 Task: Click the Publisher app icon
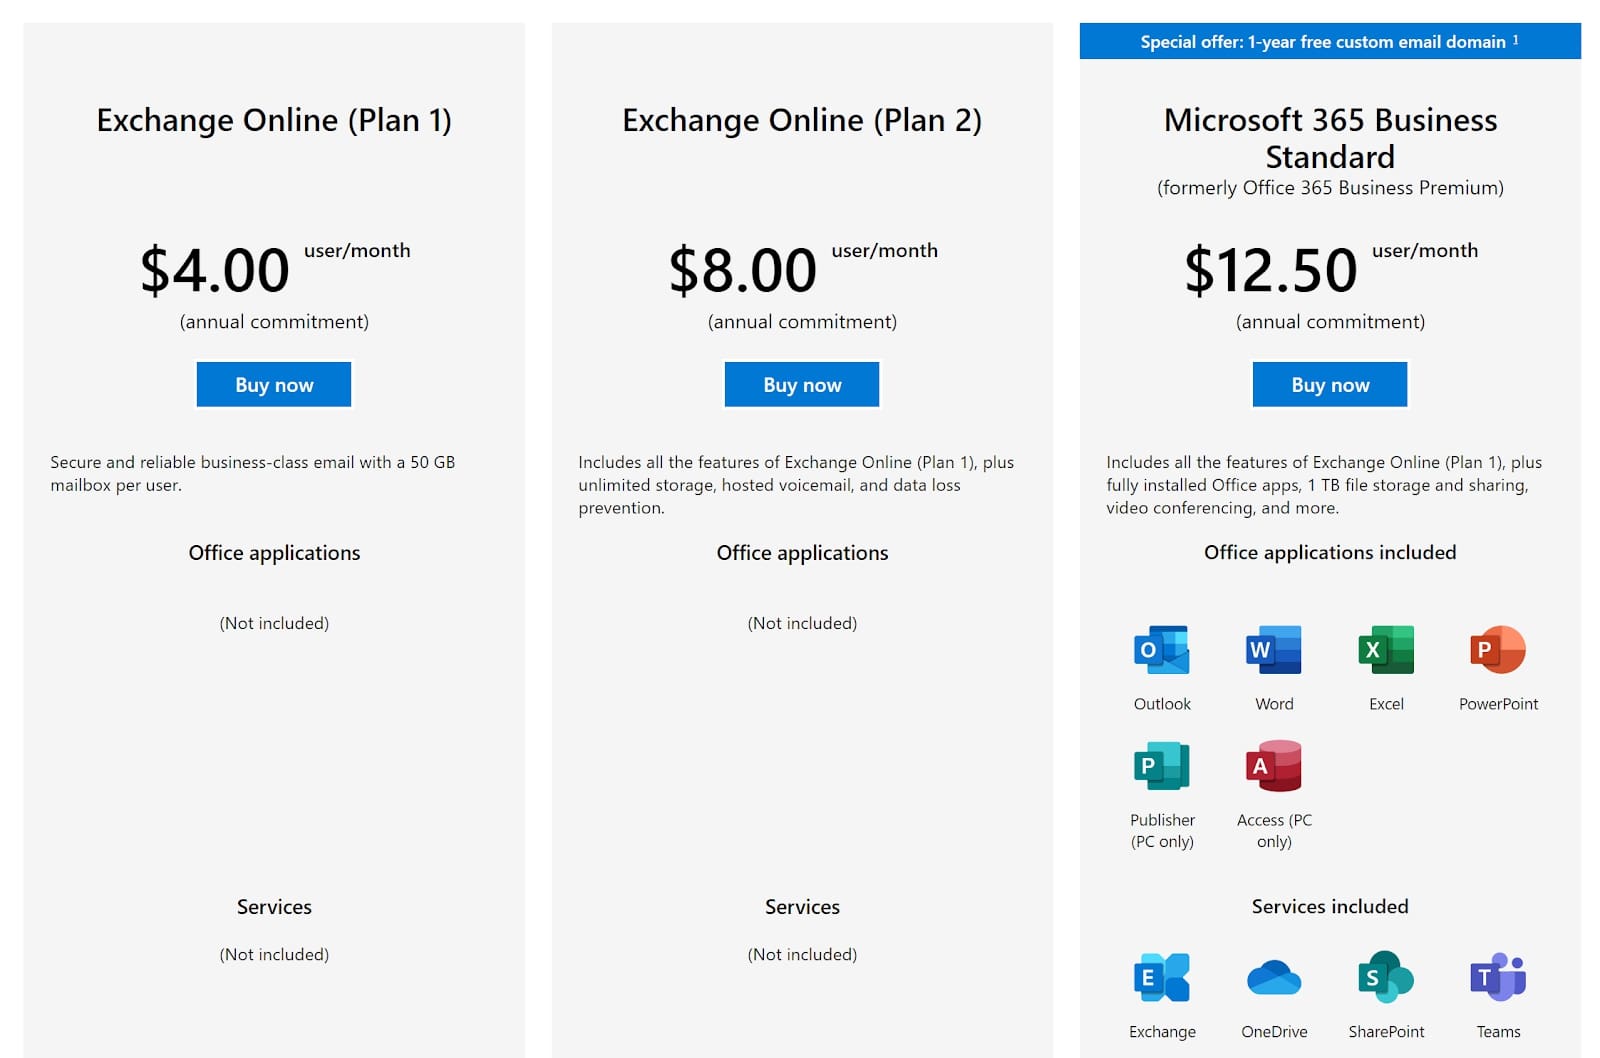(1162, 766)
